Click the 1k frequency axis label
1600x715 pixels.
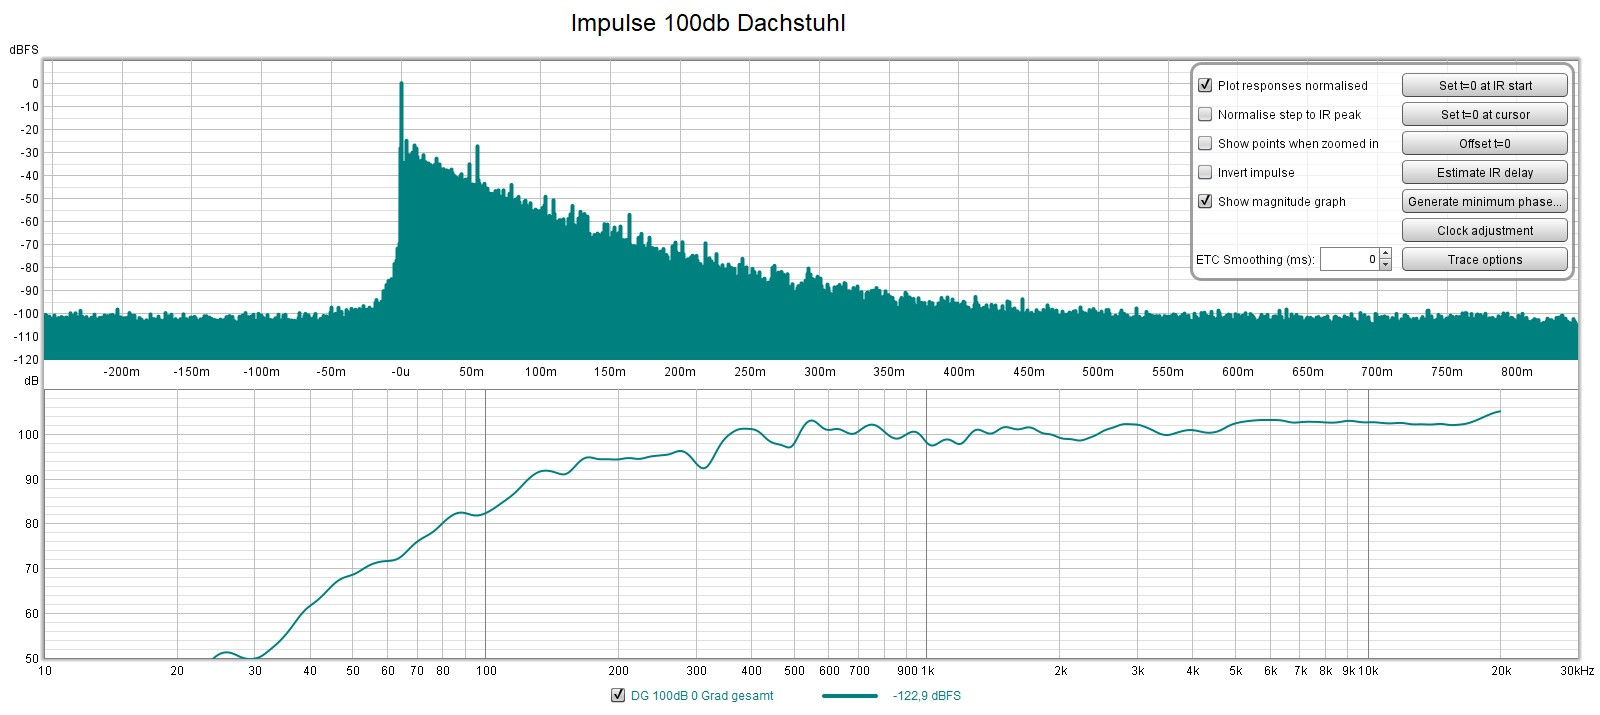(x=928, y=671)
